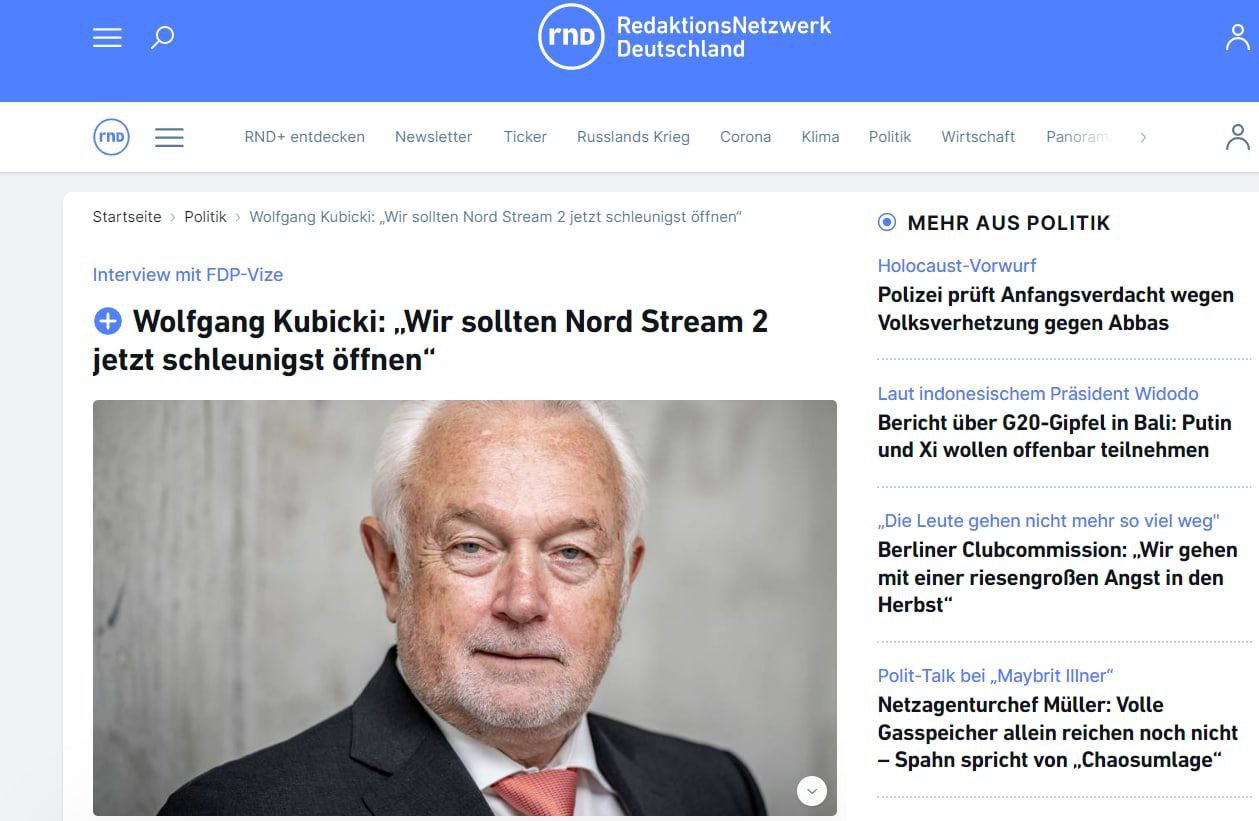
Task: Go to Wirtschaft section in navbar
Action: point(978,137)
